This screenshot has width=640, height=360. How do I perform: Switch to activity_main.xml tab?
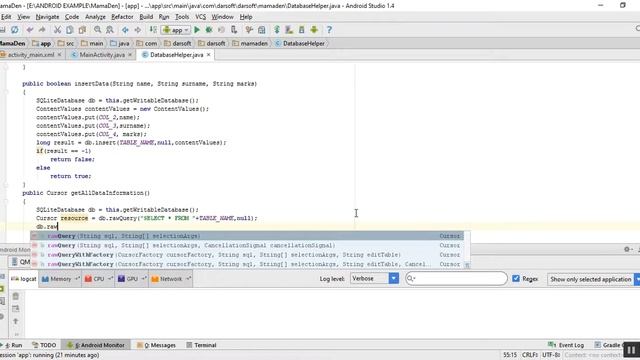31,55
